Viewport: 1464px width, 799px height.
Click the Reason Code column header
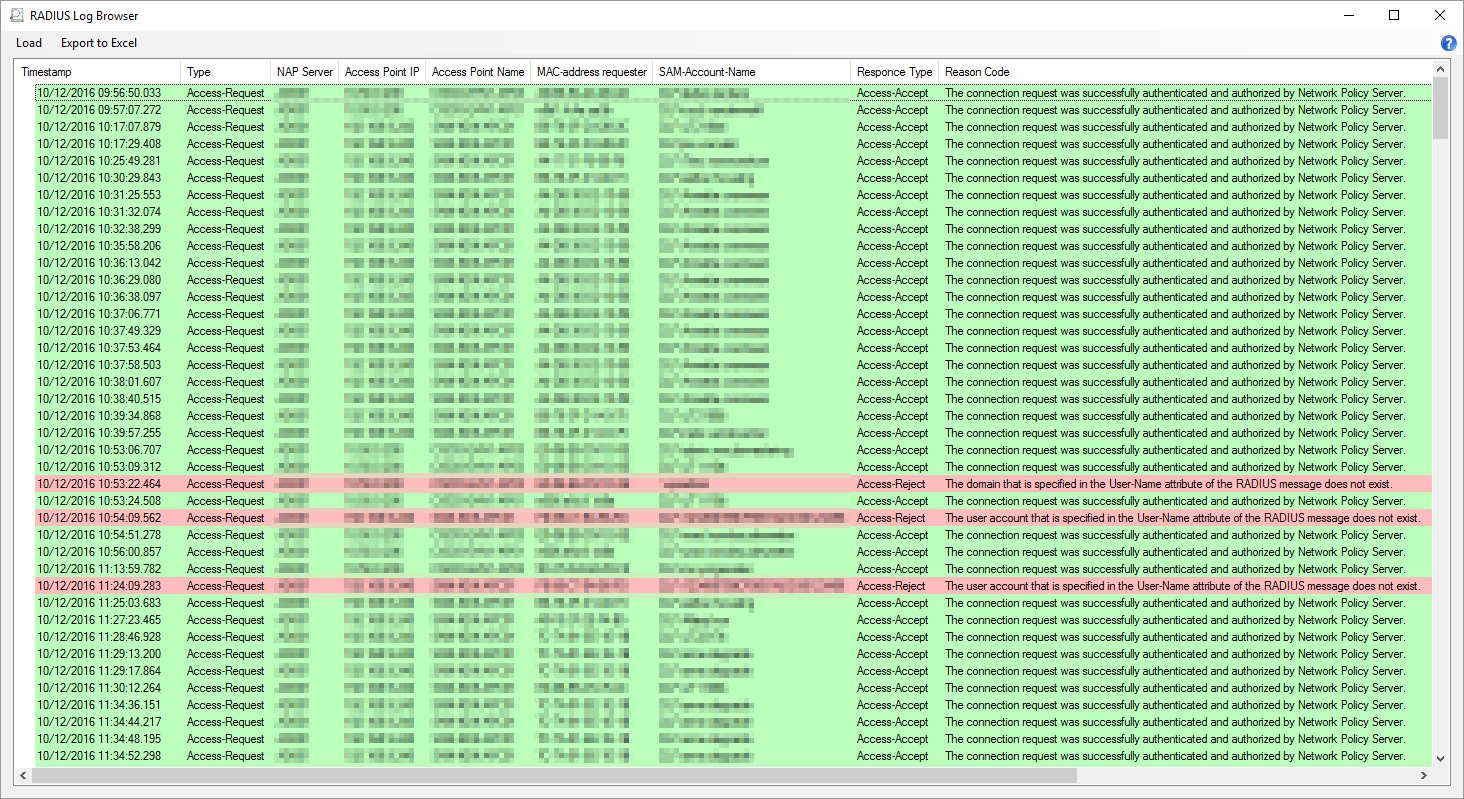(977, 71)
